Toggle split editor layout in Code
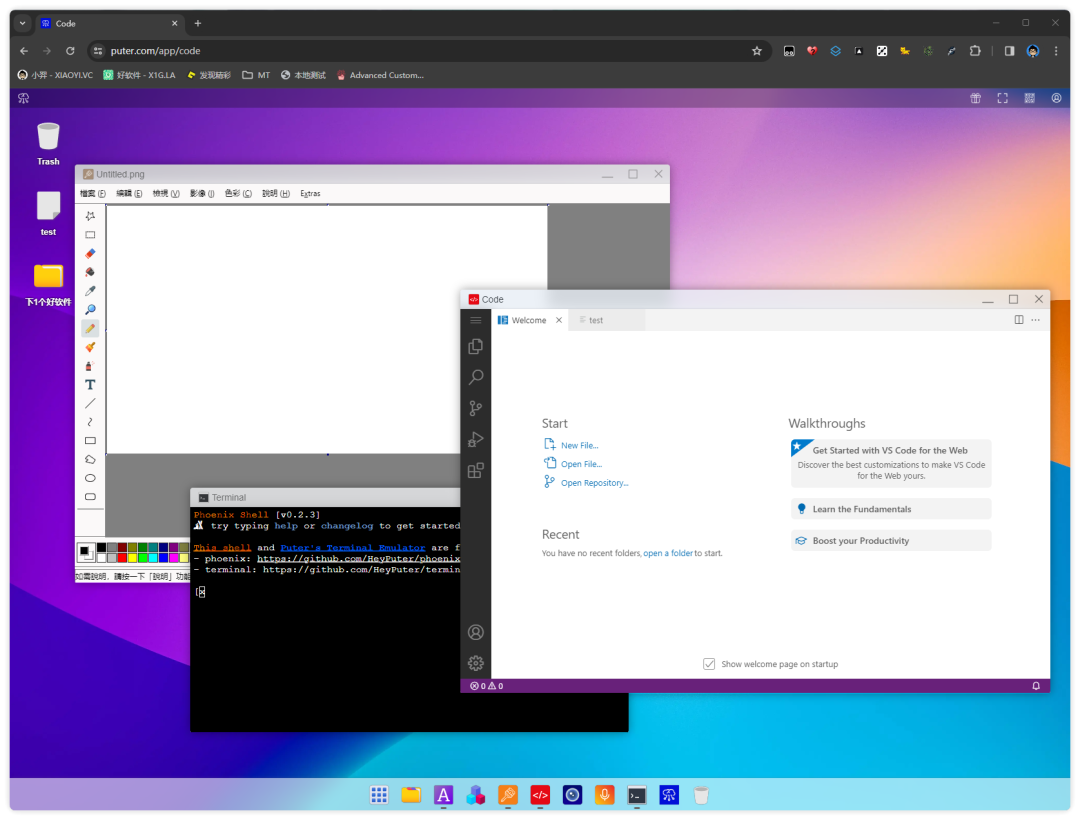 point(1019,320)
